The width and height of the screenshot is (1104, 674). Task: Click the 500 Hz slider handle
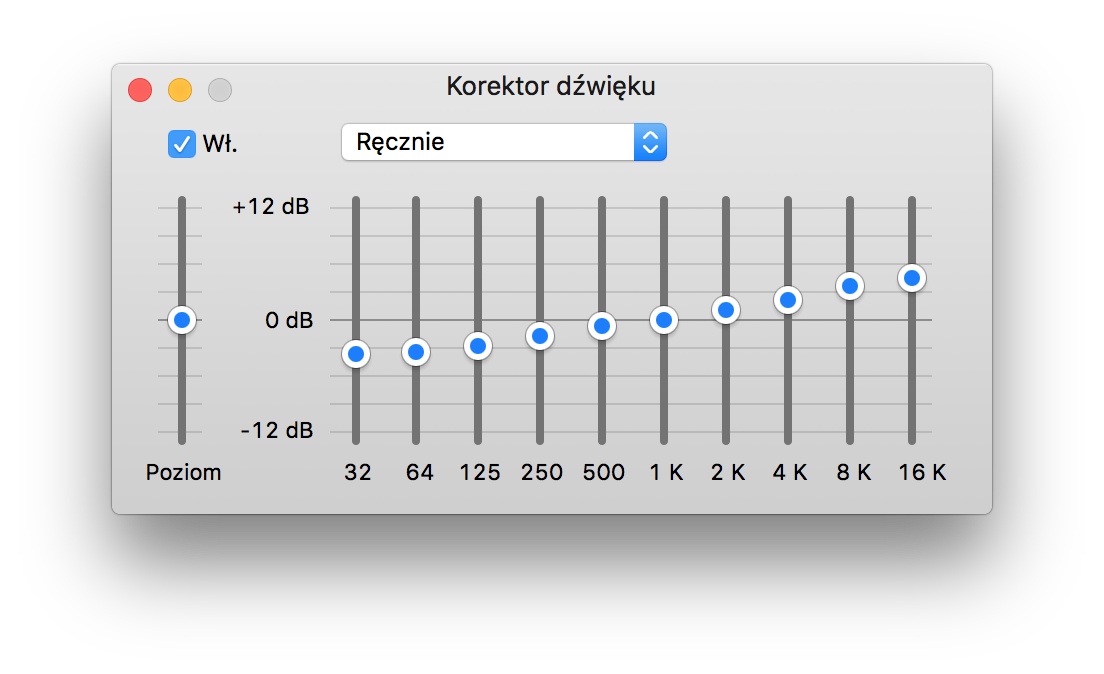coord(602,326)
